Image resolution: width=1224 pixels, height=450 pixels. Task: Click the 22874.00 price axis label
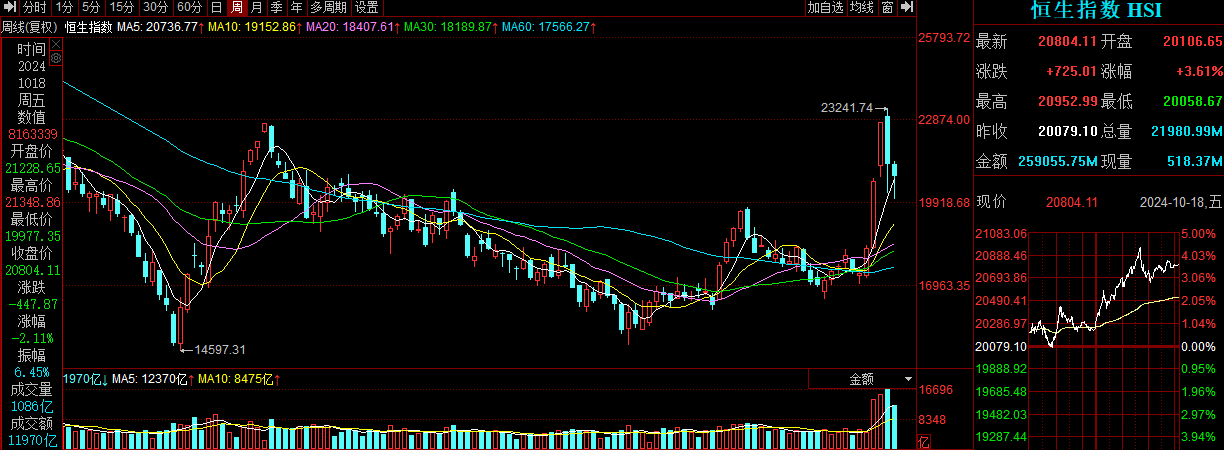[x=944, y=120]
